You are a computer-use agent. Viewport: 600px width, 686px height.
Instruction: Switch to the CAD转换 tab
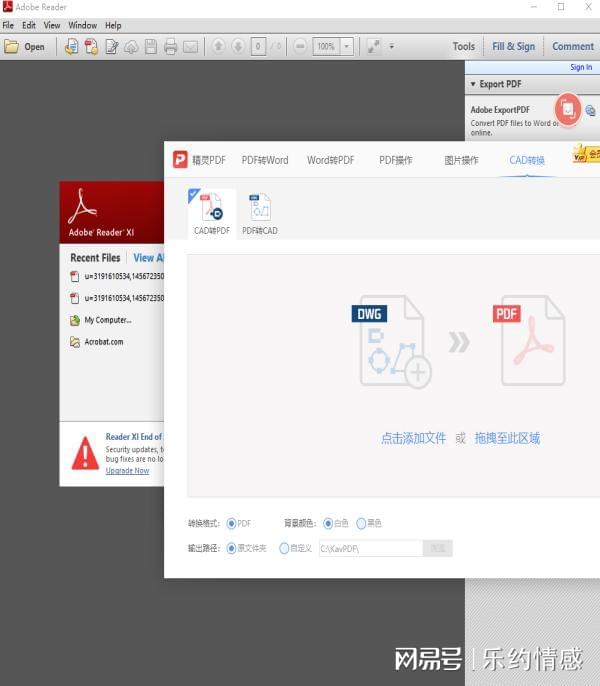pos(527,160)
